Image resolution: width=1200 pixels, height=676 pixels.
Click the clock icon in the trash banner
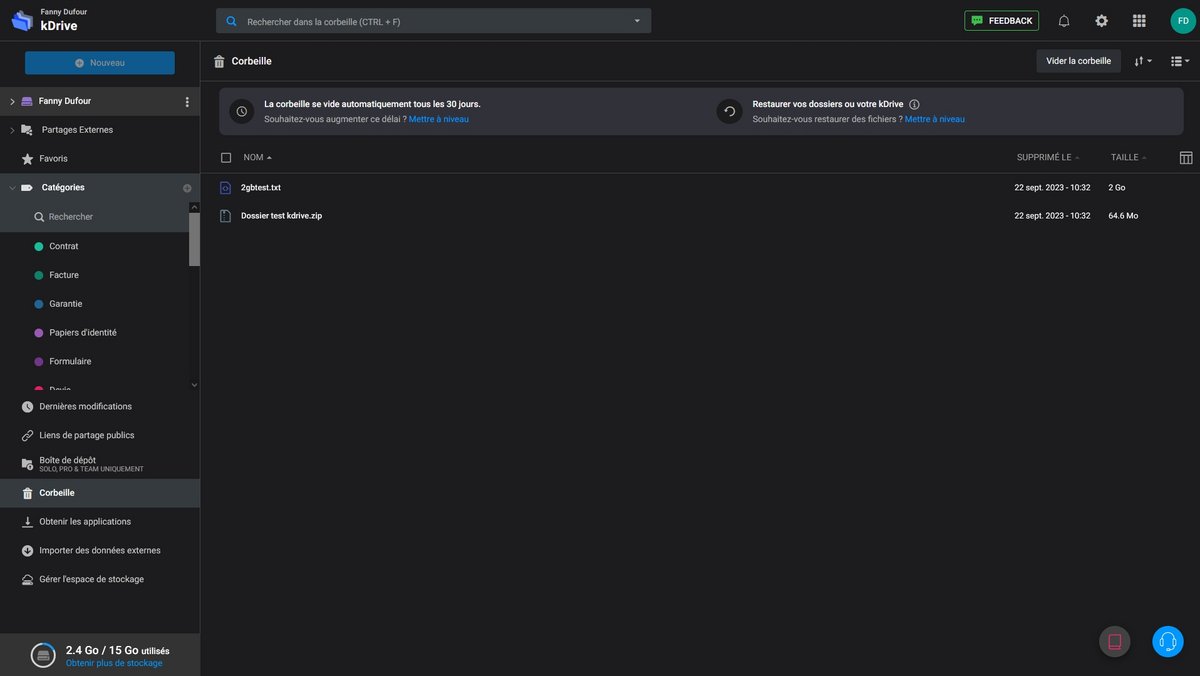click(x=241, y=111)
